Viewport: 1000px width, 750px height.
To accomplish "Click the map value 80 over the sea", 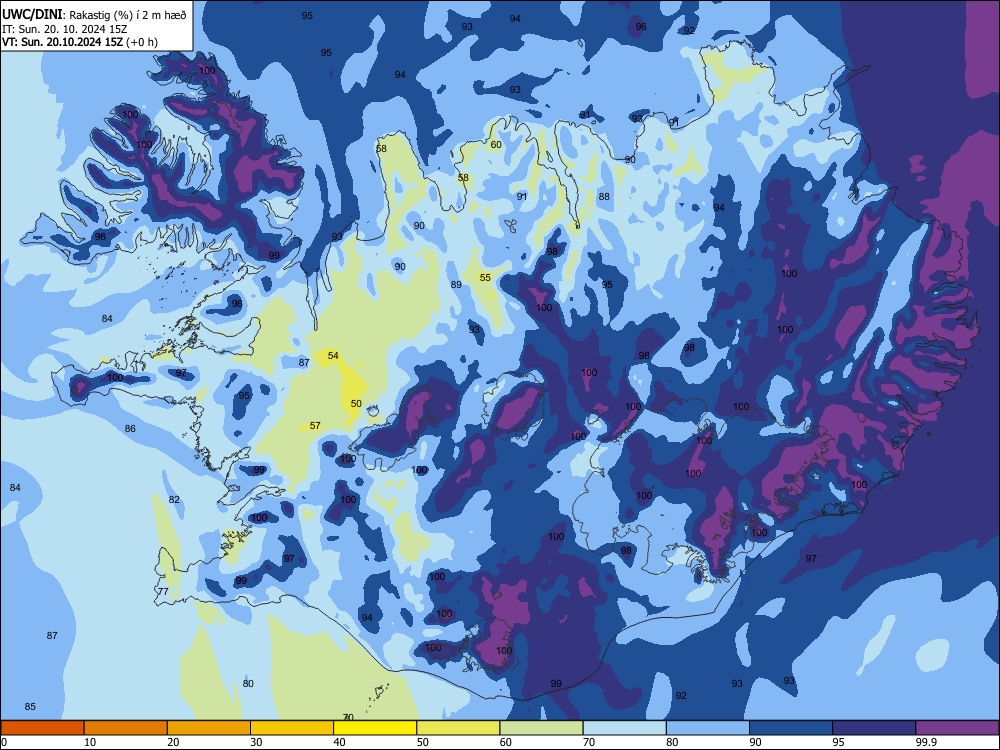I will click(248, 684).
